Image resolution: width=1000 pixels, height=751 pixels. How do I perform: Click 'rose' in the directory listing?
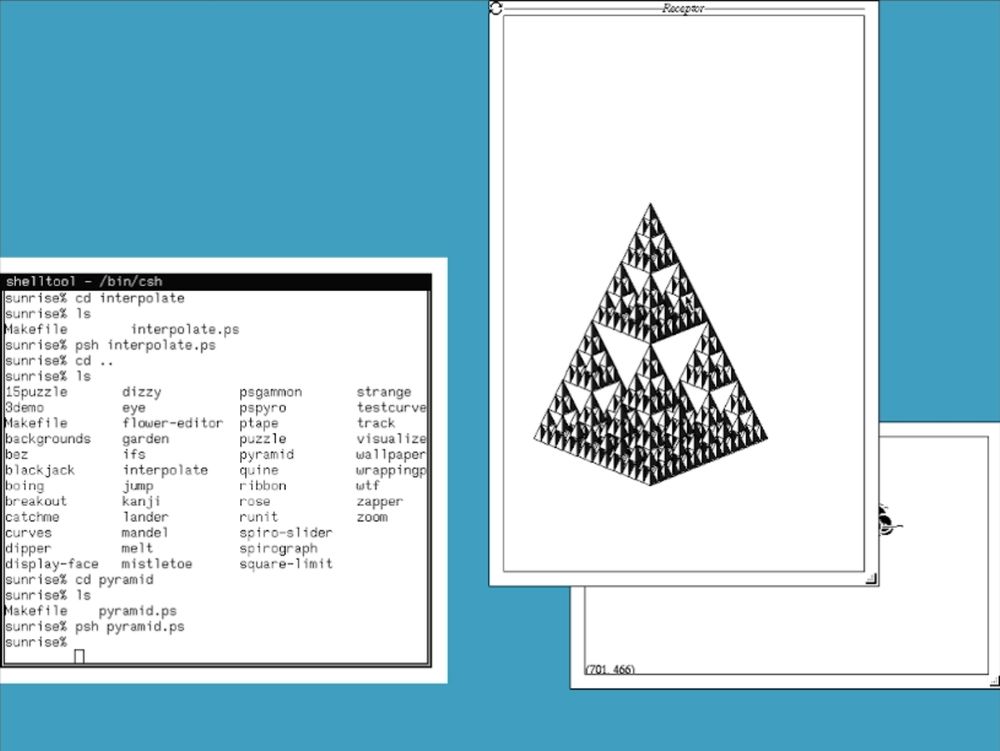click(255, 501)
